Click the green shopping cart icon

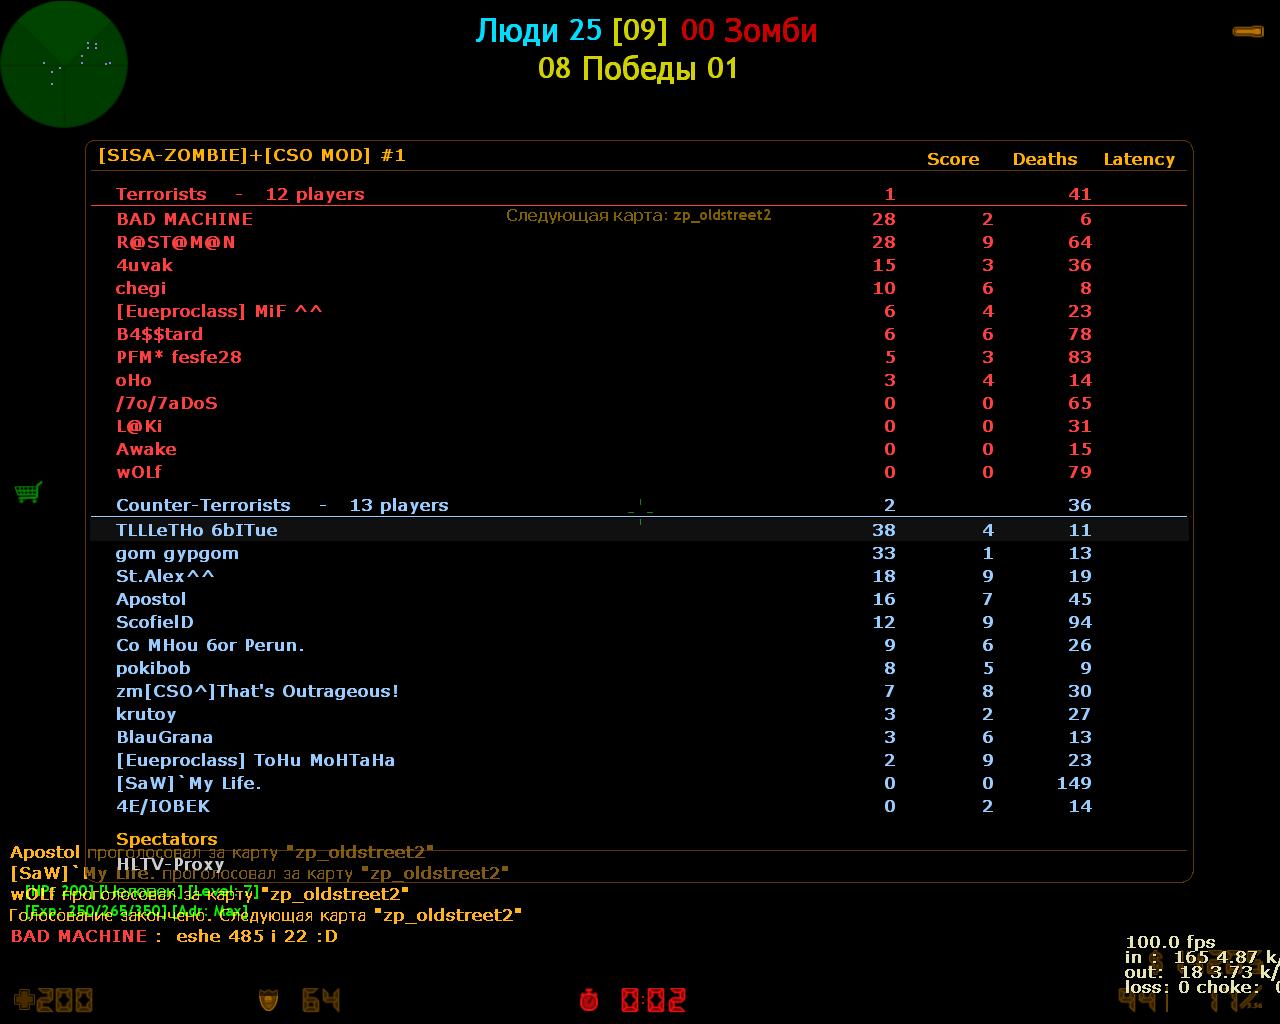[28, 492]
